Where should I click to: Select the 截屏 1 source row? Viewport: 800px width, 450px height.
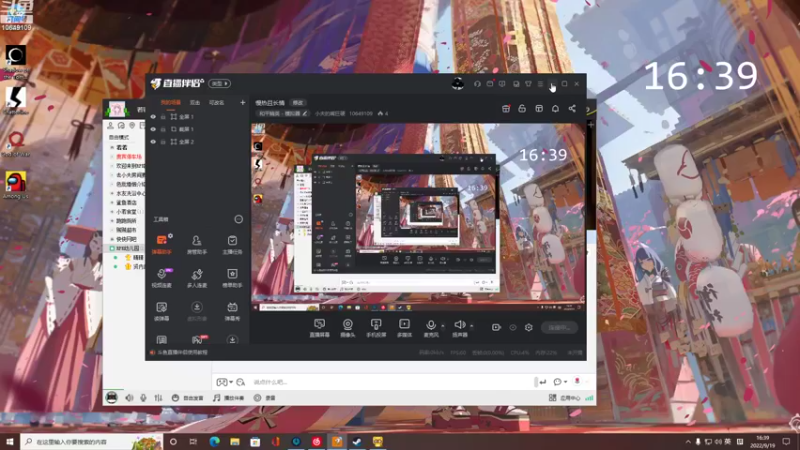[x=198, y=129]
